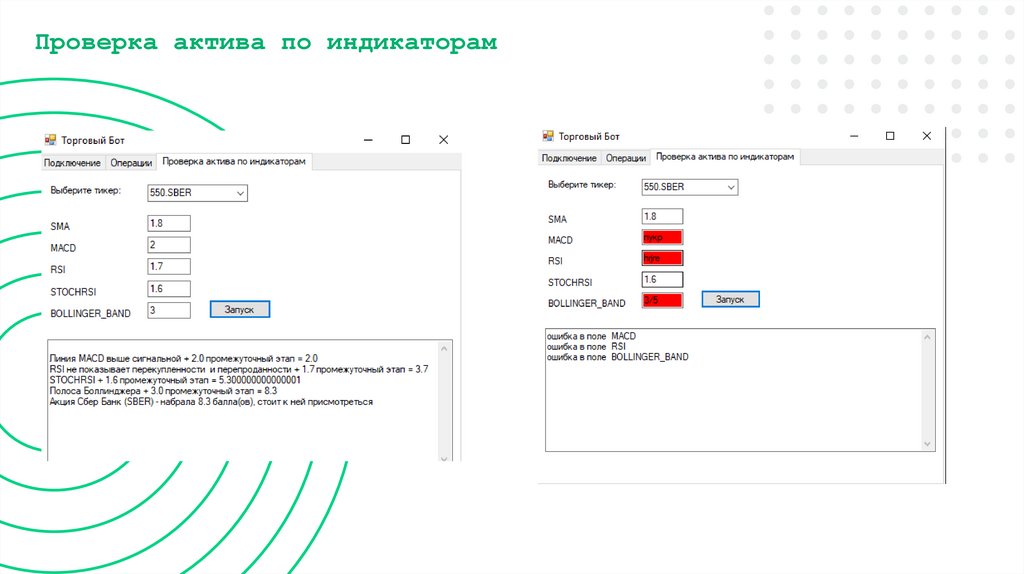The width and height of the screenshot is (1024, 574).
Task: Click the red MACD error field in right window
Action: 662,237
